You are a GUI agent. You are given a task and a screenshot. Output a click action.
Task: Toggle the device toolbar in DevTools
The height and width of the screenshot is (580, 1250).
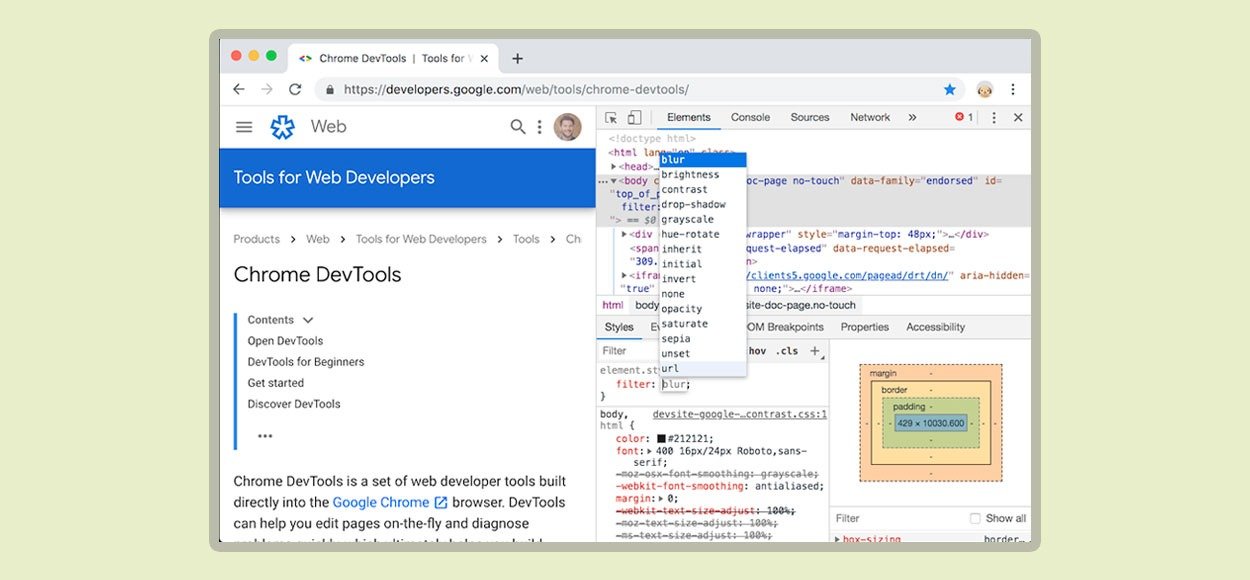point(634,118)
